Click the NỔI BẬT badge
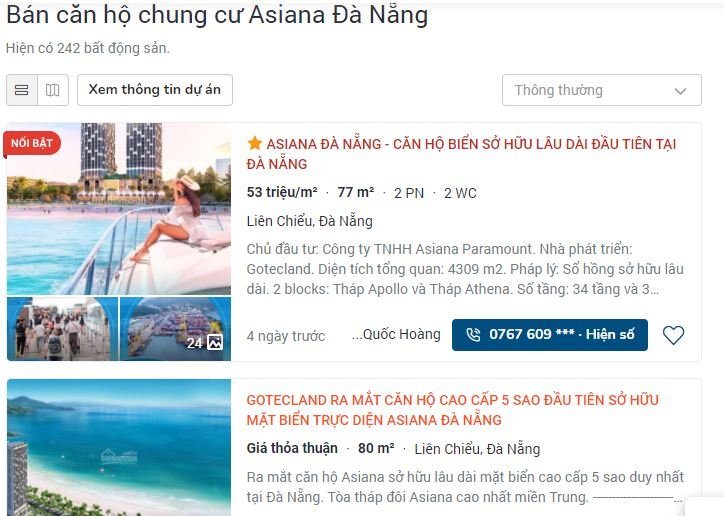The width and height of the screenshot is (724, 516). tap(32, 144)
